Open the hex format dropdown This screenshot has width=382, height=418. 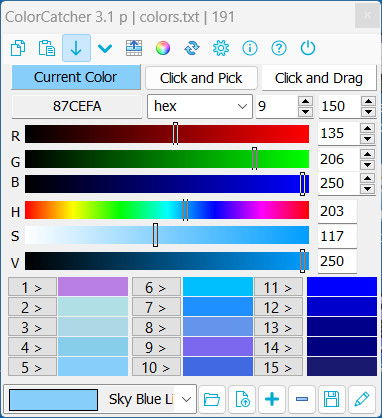coord(200,106)
